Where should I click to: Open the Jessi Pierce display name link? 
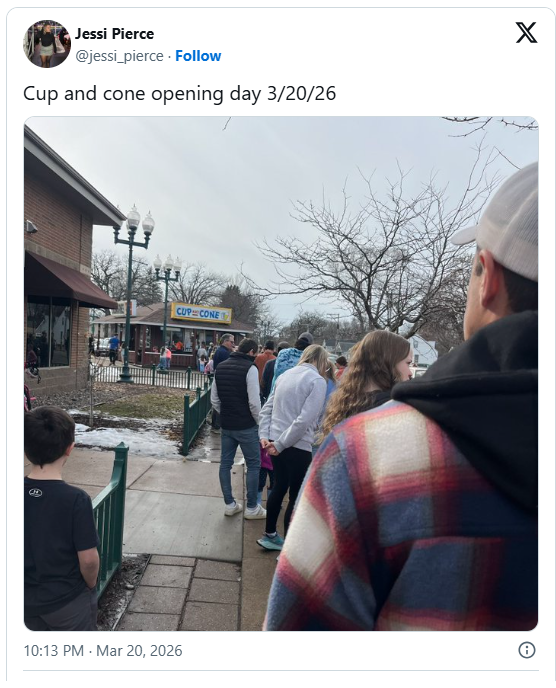(x=115, y=34)
